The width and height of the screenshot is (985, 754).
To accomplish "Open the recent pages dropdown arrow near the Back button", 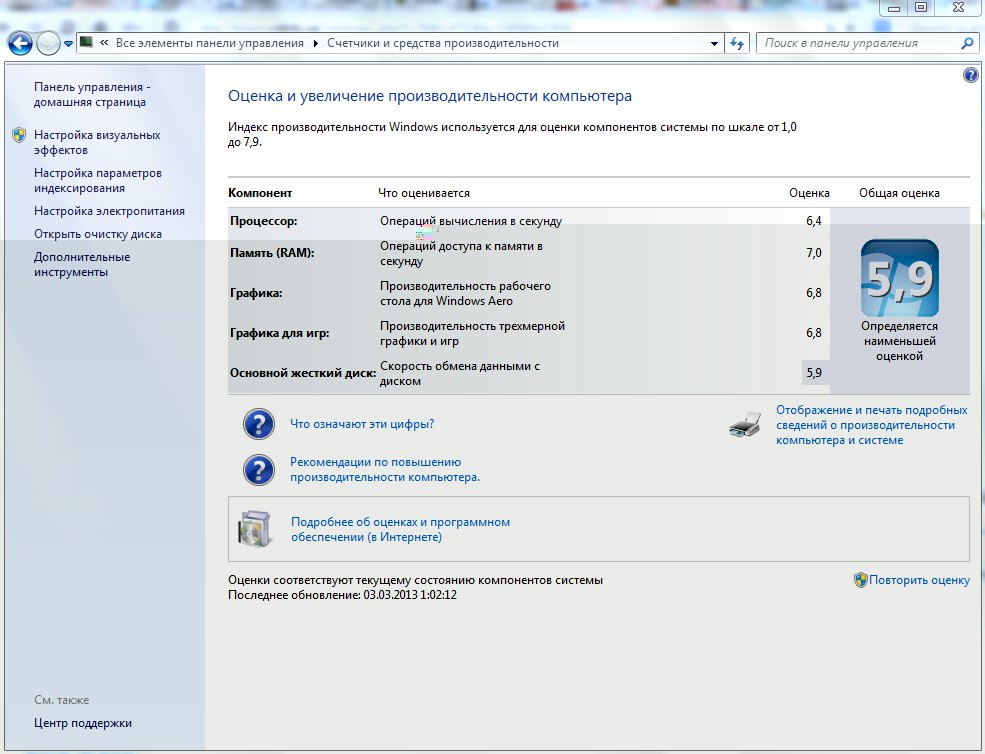I will pyautogui.click(x=68, y=43).
